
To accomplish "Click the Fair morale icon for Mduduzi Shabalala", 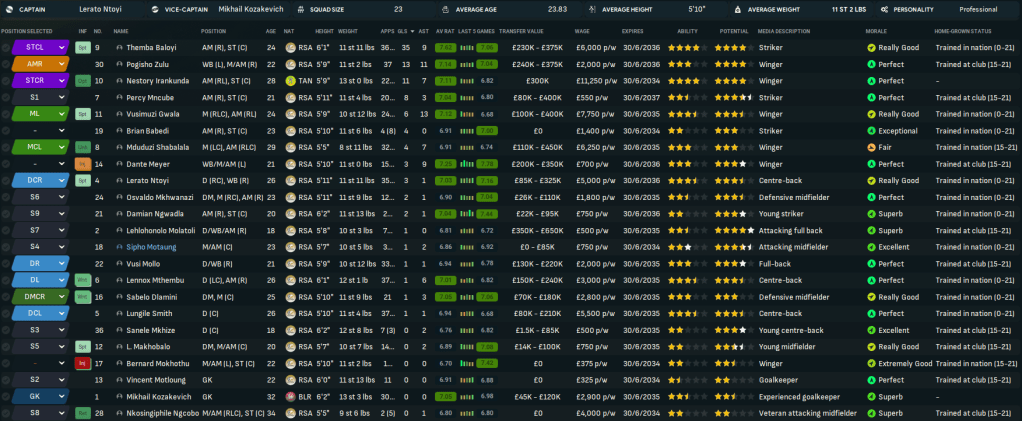I will (871, 147).
